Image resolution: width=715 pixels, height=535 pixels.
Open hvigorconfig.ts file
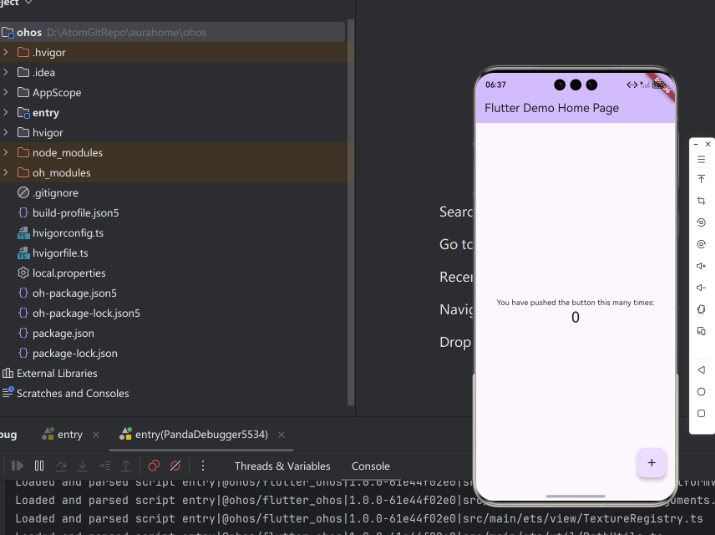(x=68, y=233)
